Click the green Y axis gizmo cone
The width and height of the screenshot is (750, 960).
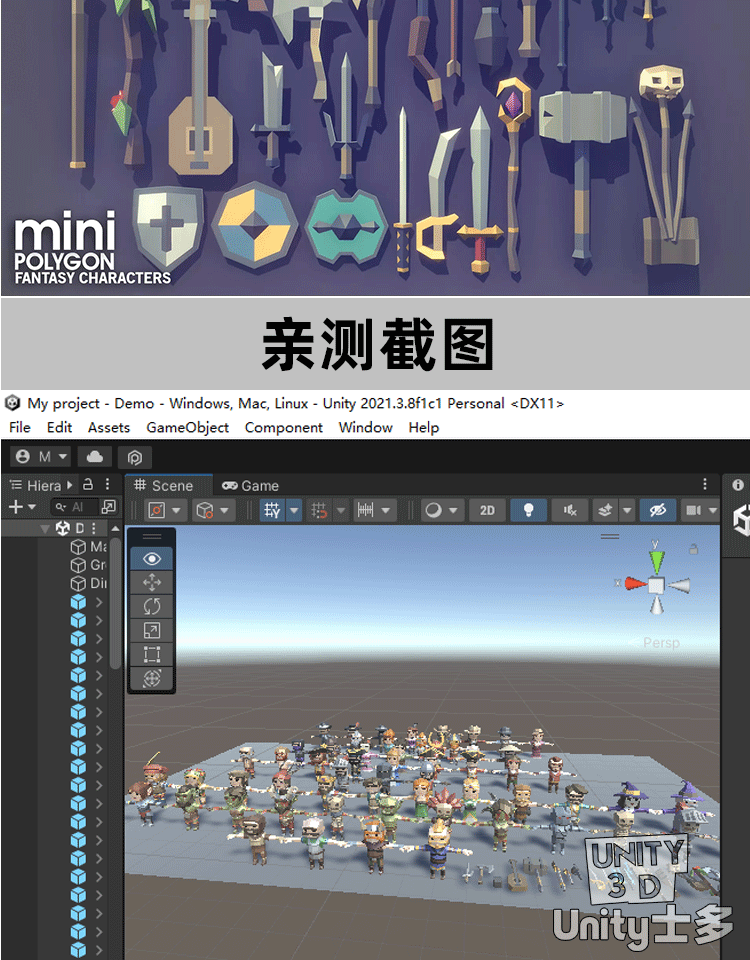[656, 560]
